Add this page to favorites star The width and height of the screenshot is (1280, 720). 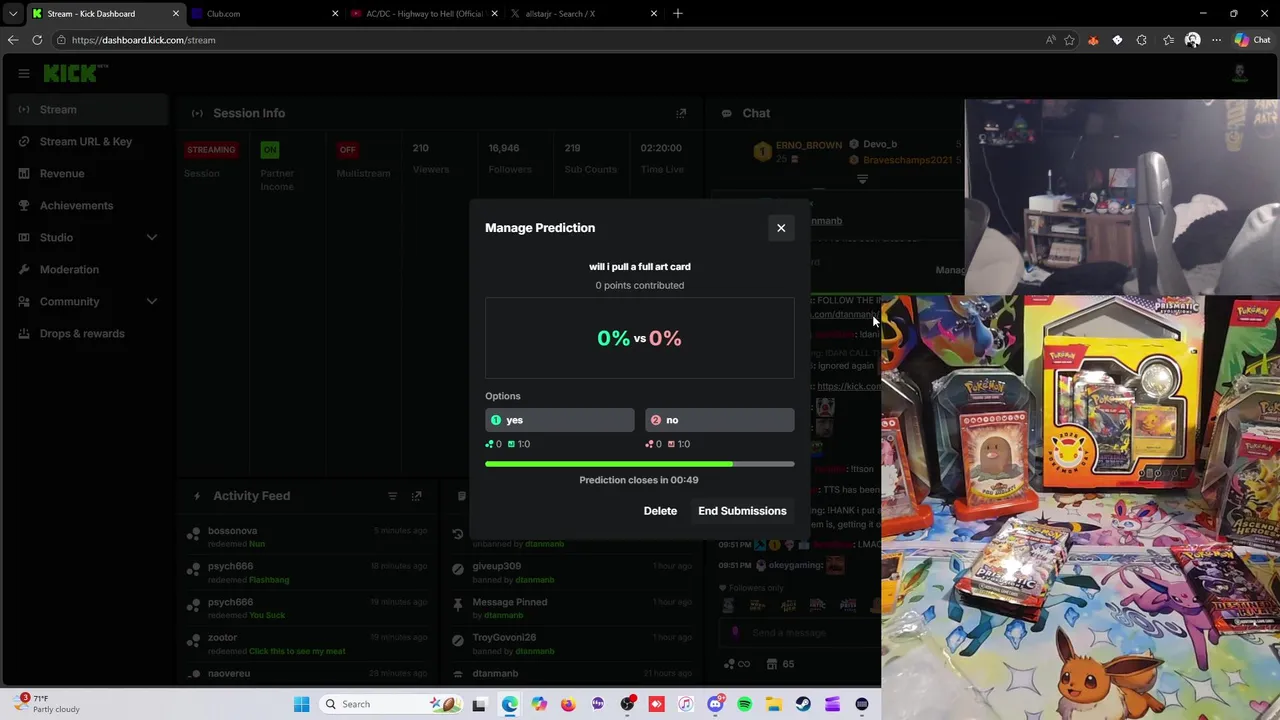(x=1069, y=40)
